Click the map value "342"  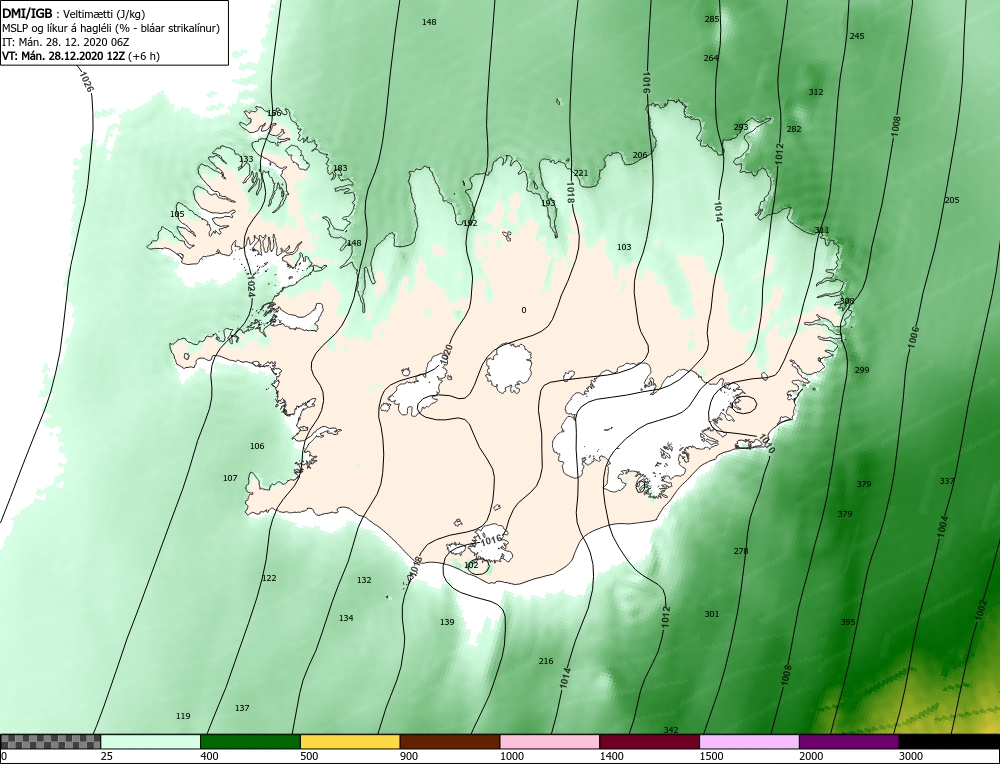click(x=671, y=730)
